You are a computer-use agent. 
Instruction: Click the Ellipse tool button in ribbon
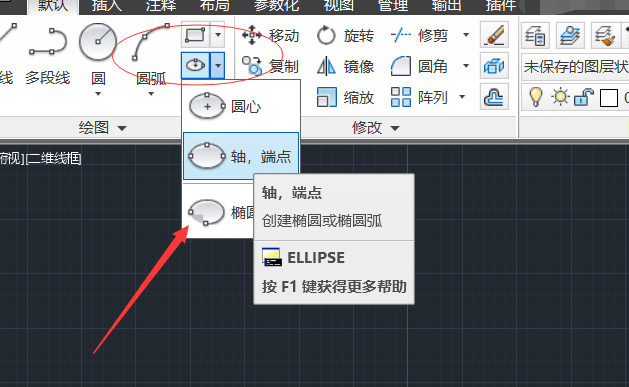[x=195, y=65]
